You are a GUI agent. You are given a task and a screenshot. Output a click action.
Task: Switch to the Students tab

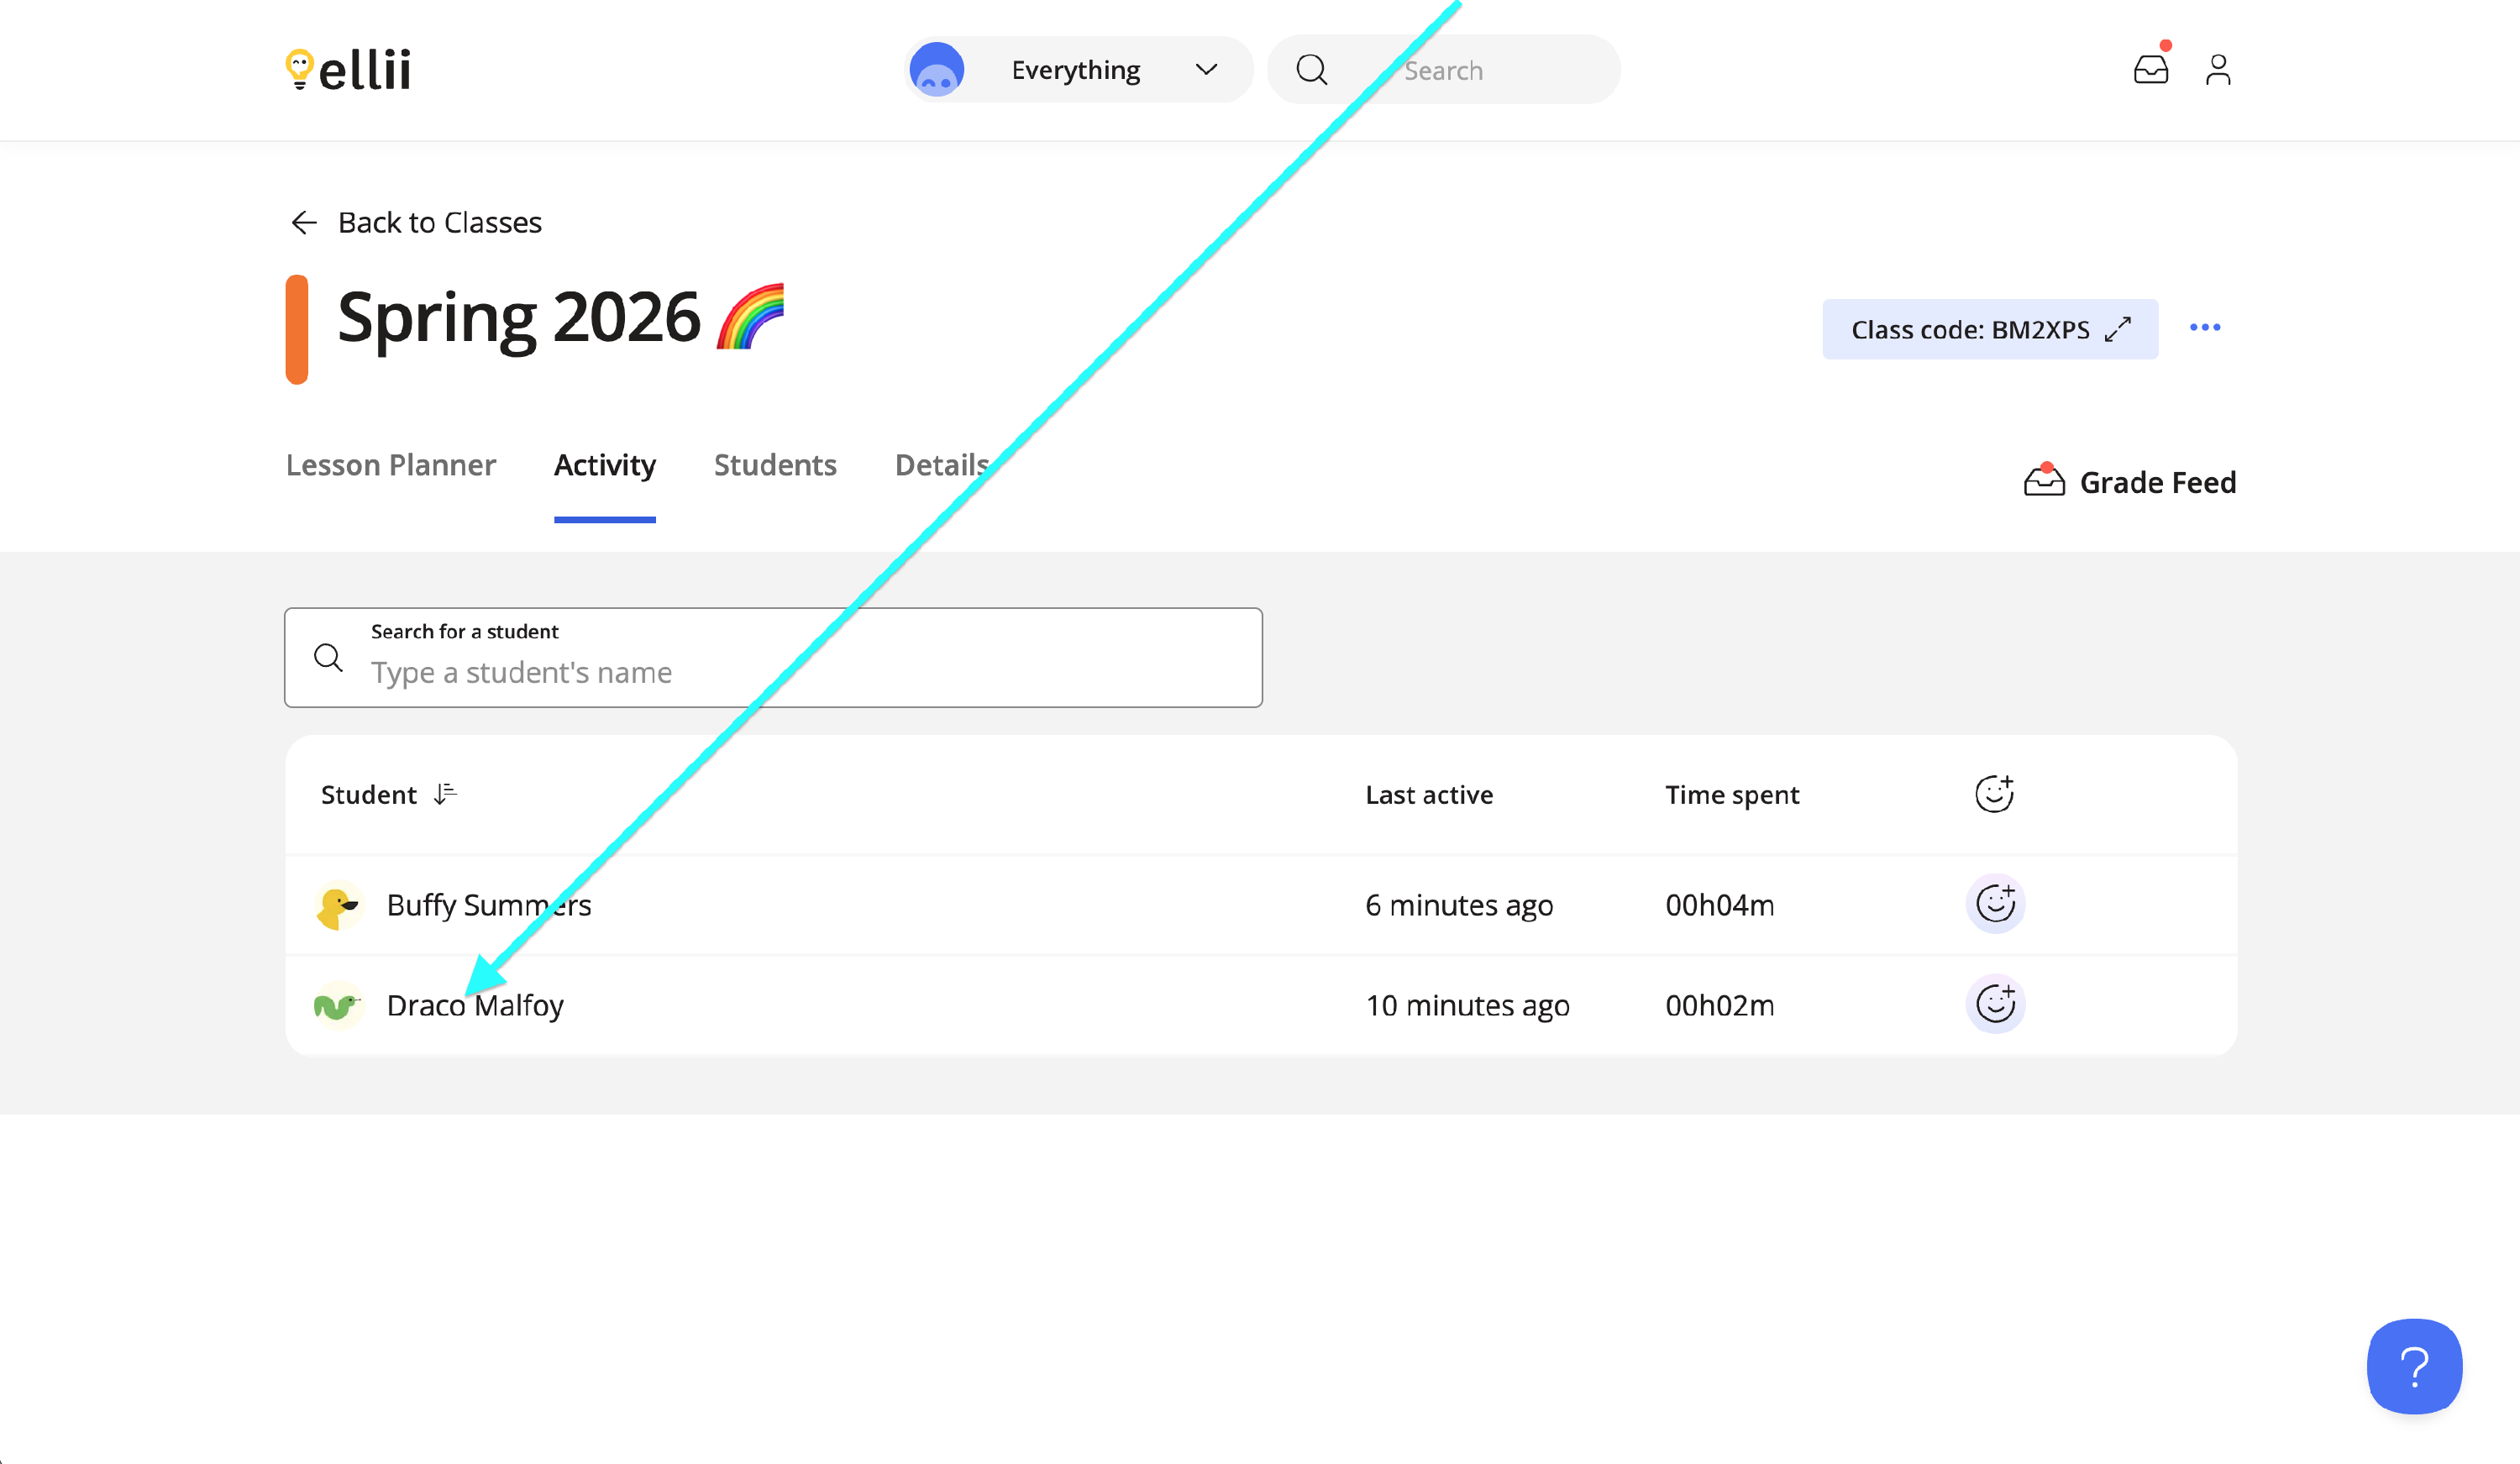click(774, 465)
